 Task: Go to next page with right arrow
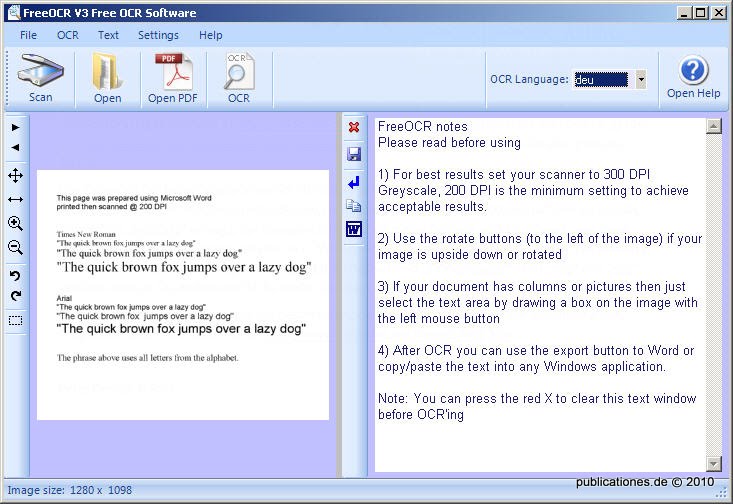[x=15, y=127]
